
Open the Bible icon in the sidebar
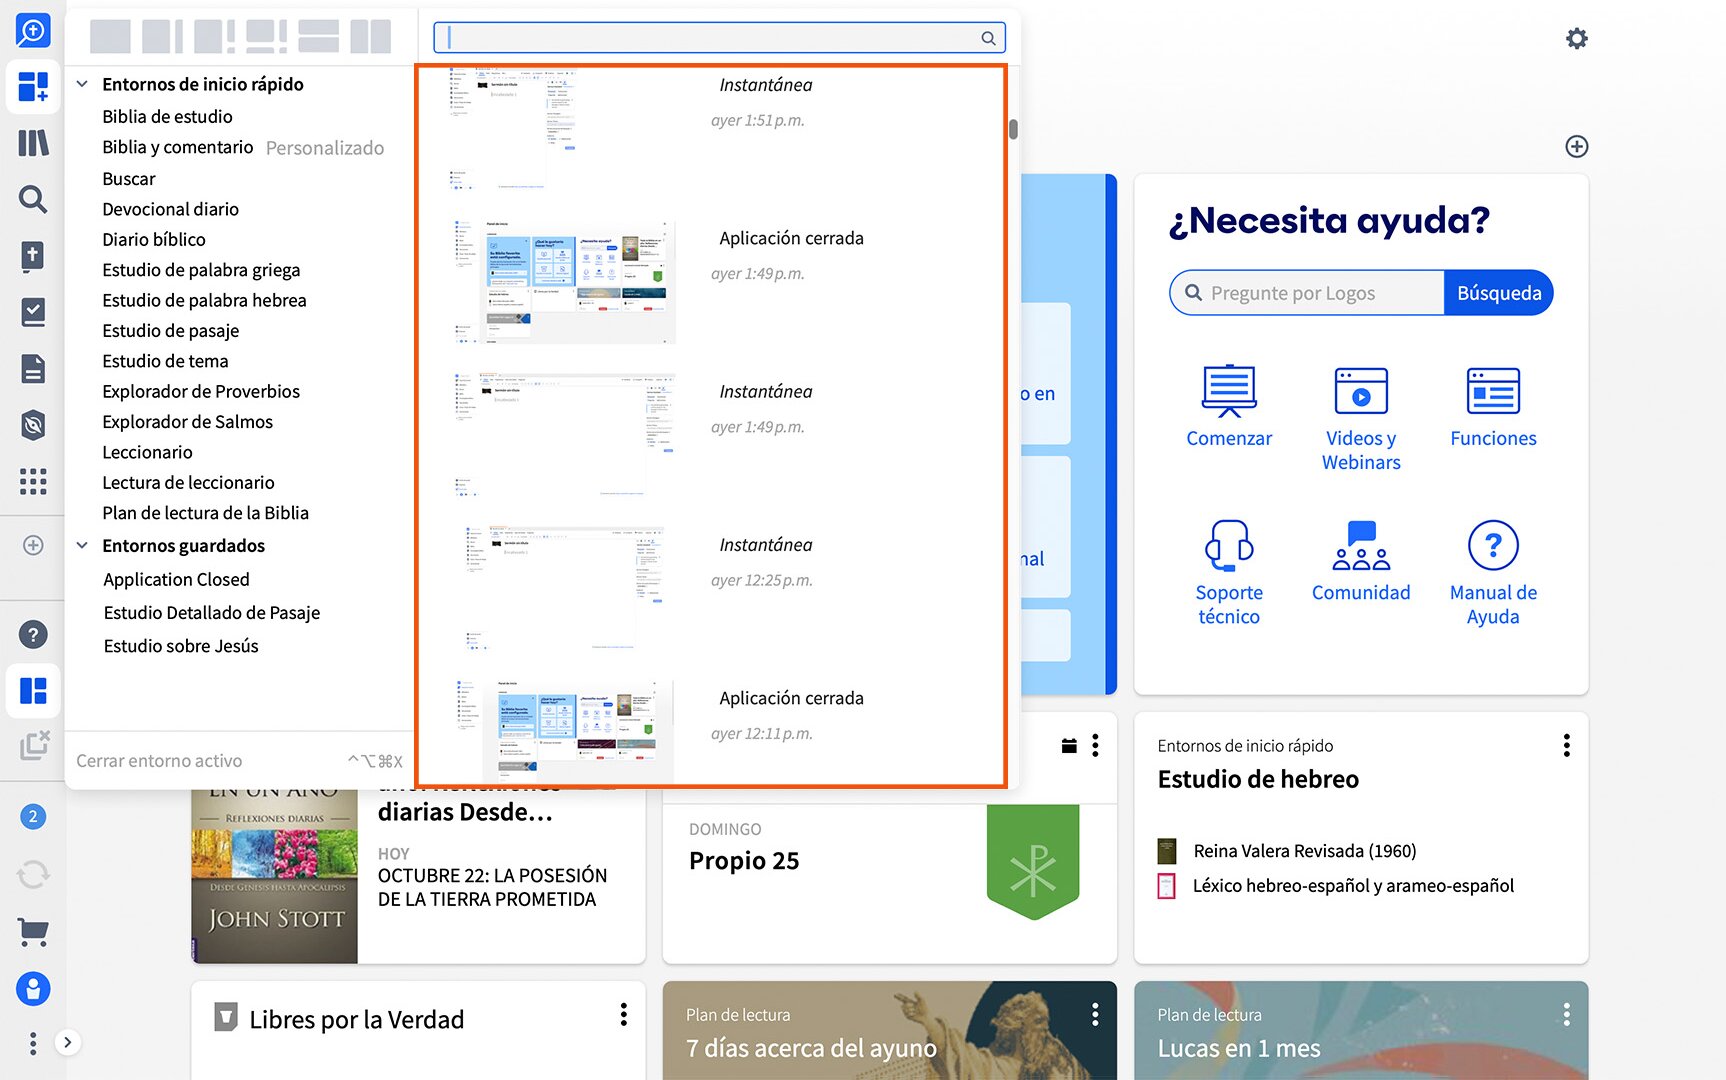33,256
